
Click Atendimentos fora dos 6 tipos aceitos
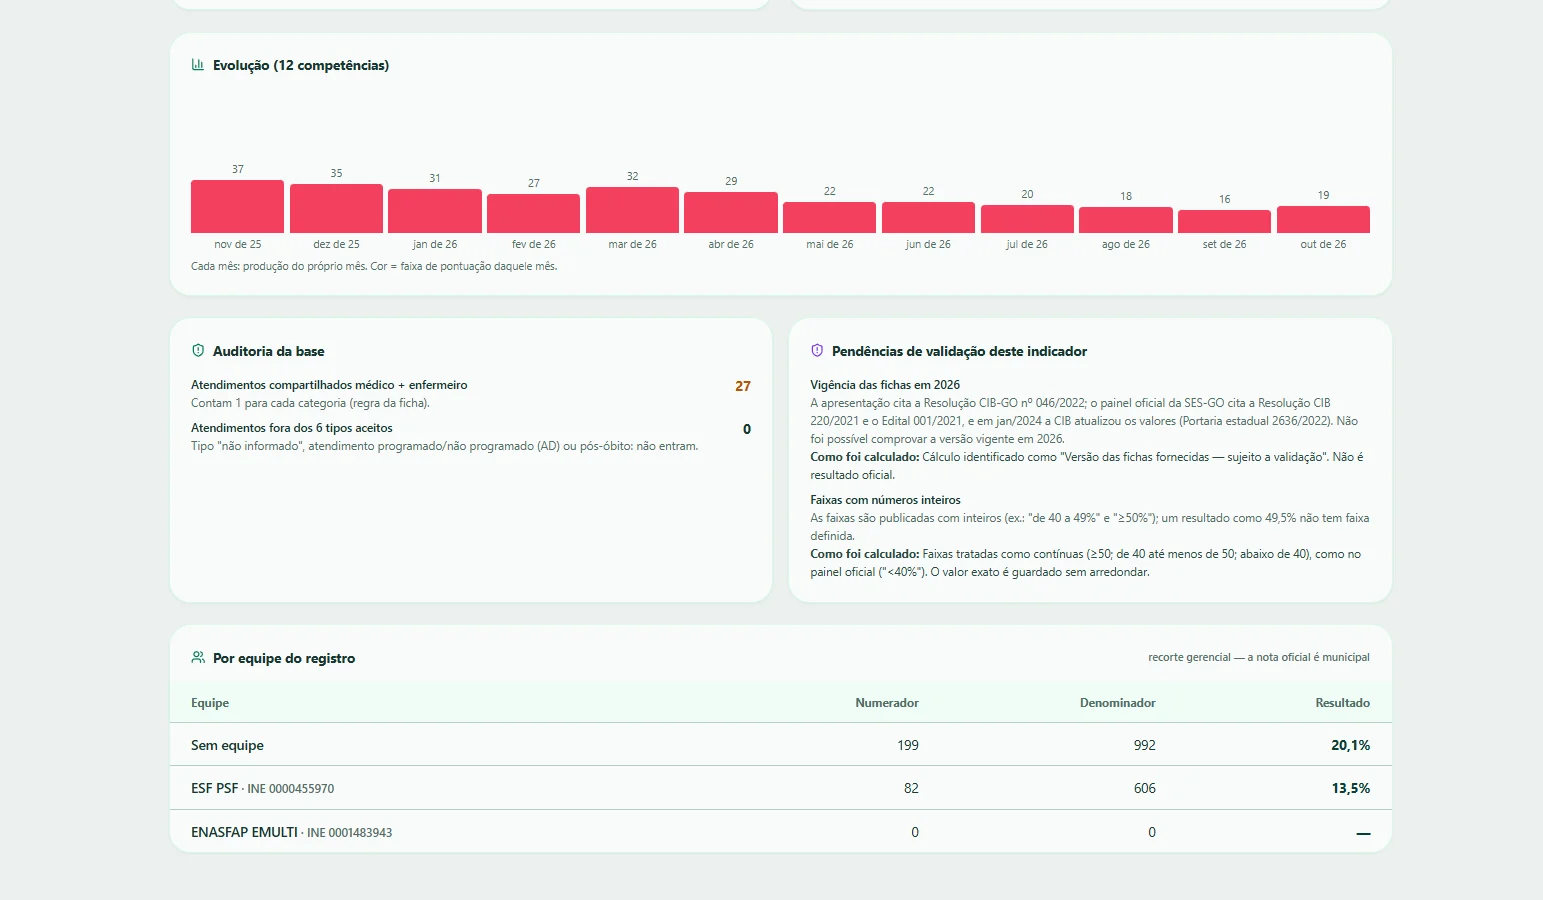(292, 428)
